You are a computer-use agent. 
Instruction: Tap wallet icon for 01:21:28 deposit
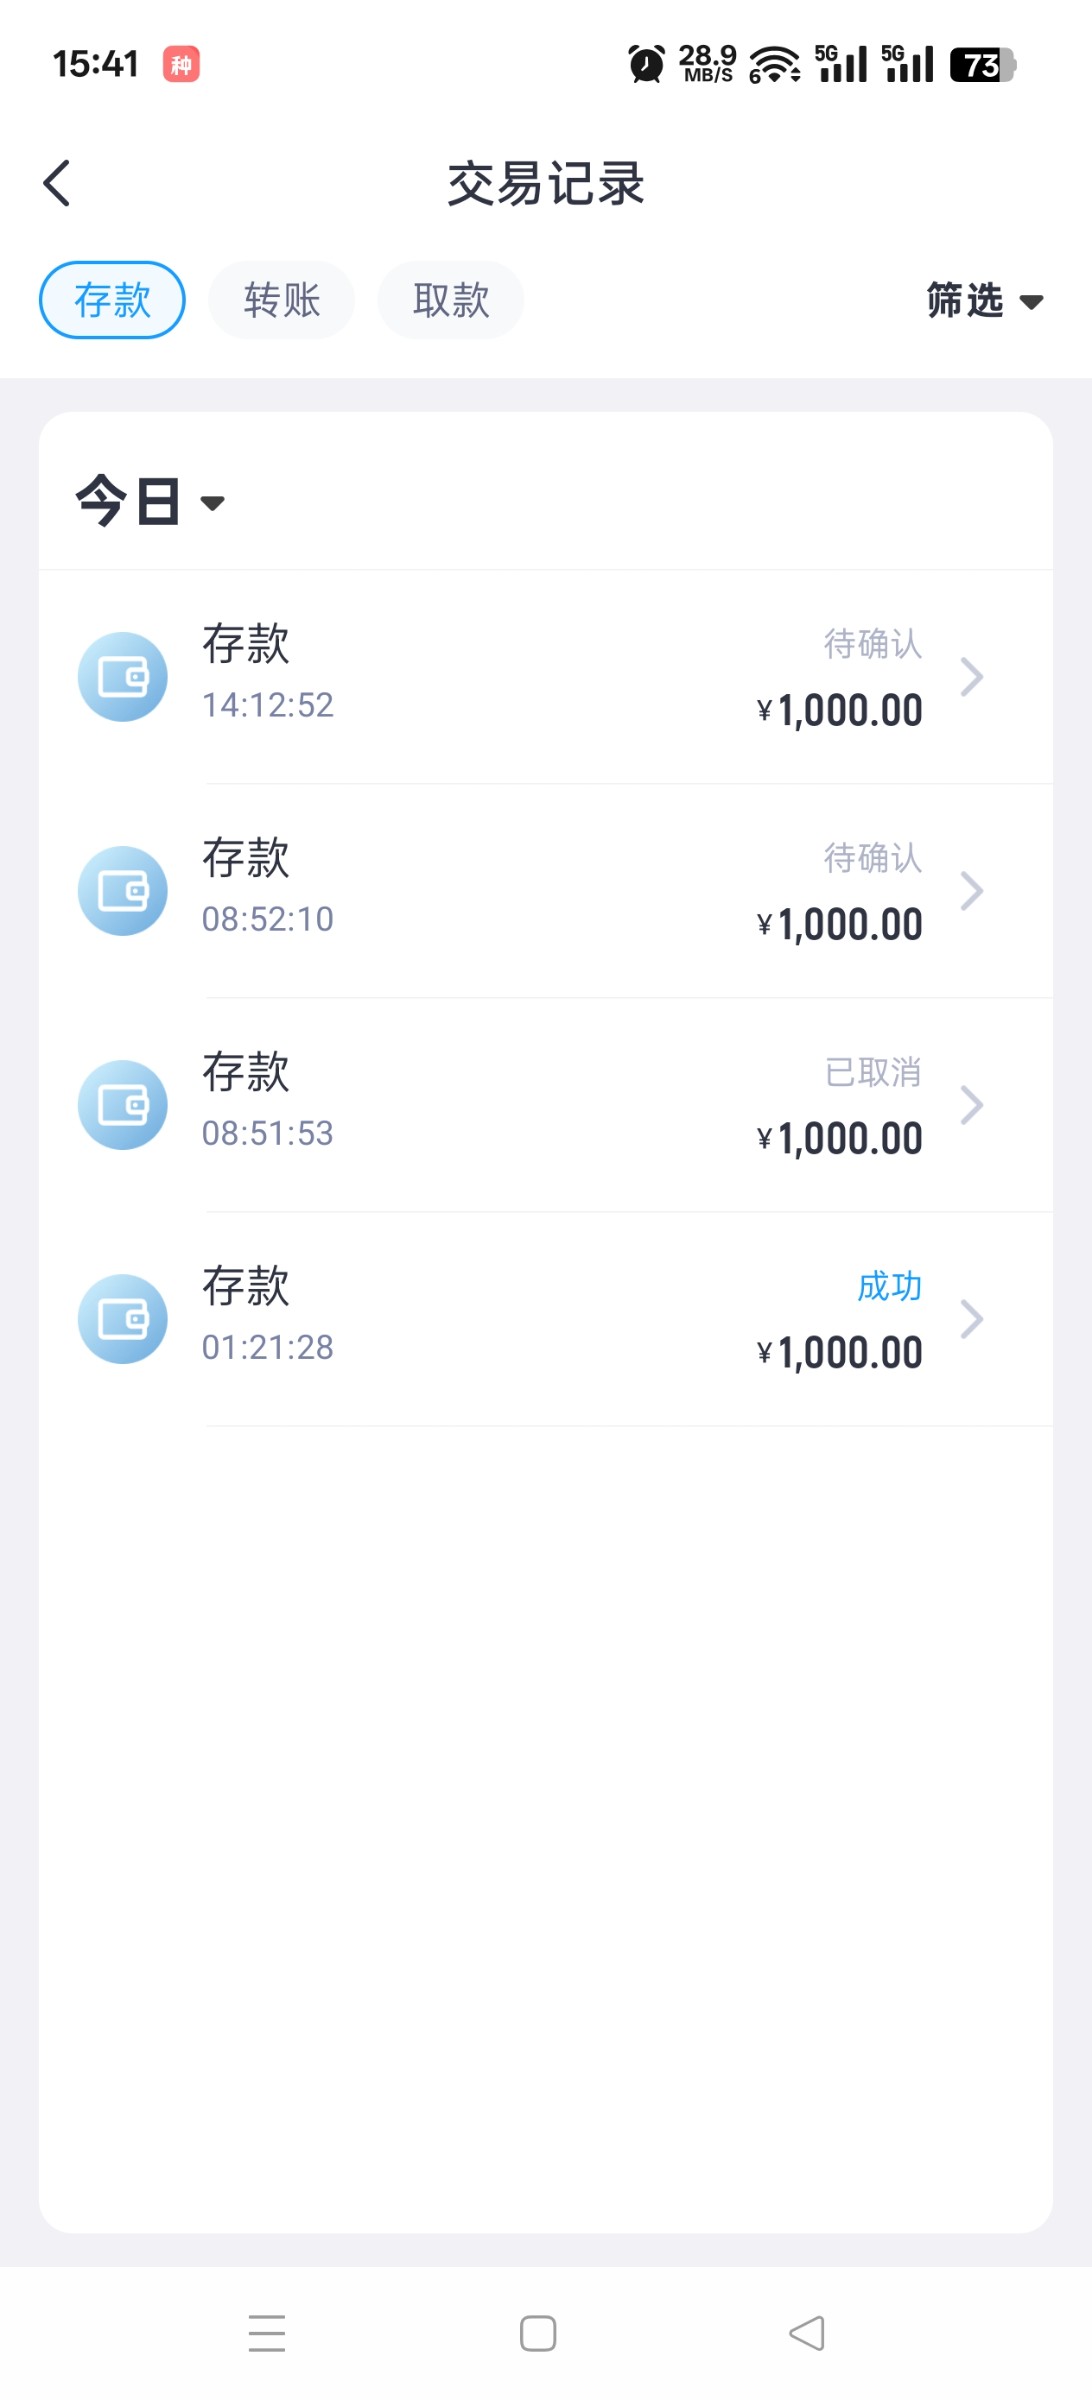pos(123,1319)
